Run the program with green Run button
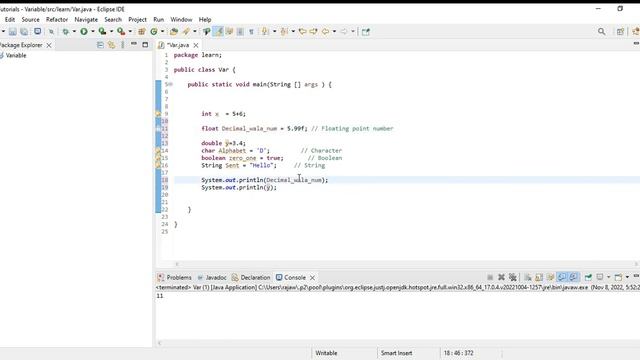Viewport: 640px width, 360px height. pos(84,31)
